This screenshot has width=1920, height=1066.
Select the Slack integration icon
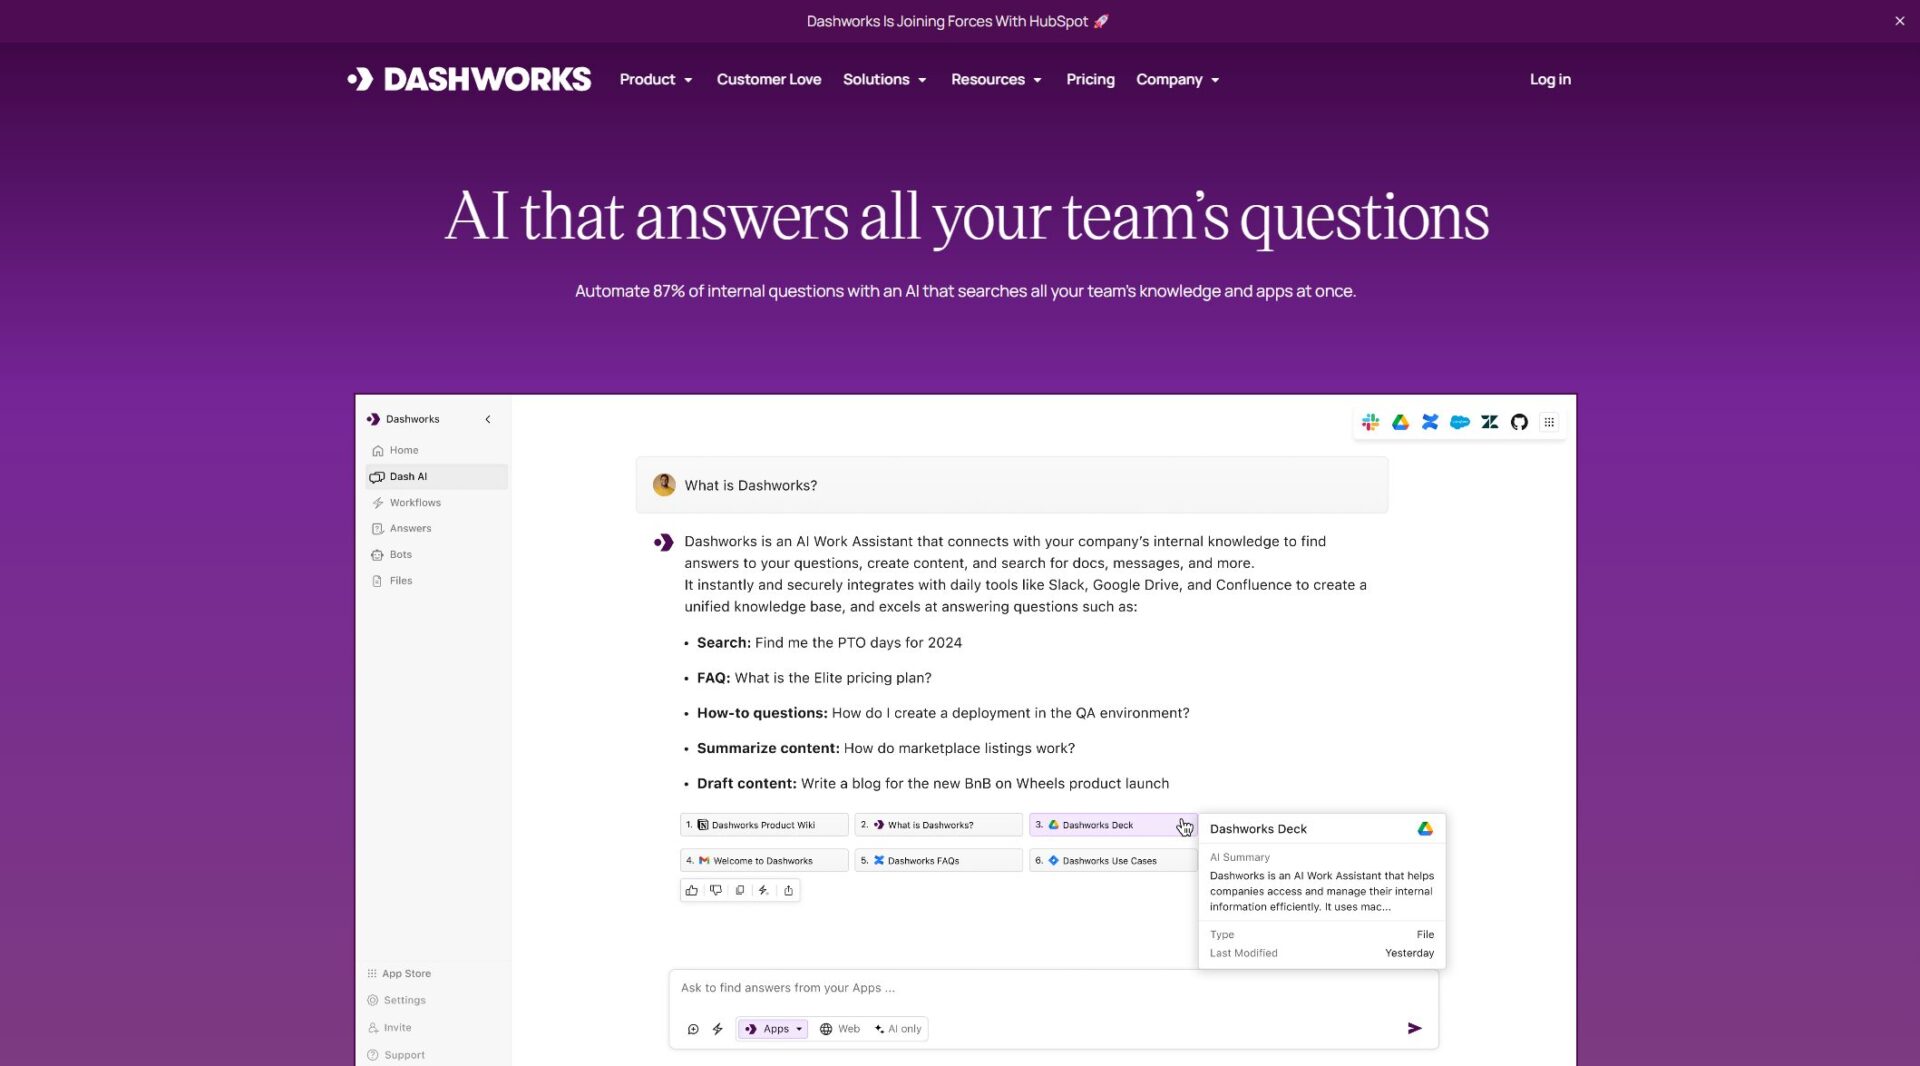(1370, 421)
